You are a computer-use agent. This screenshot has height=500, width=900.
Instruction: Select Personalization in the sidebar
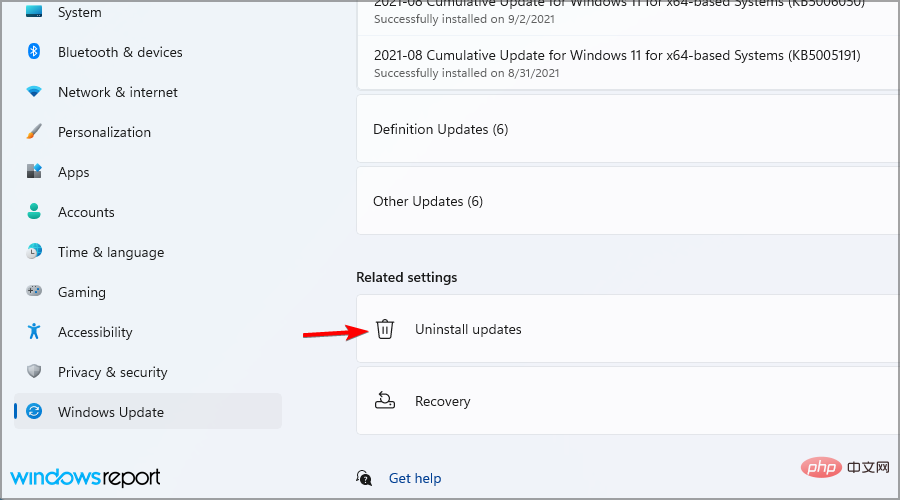pos(148,132)
